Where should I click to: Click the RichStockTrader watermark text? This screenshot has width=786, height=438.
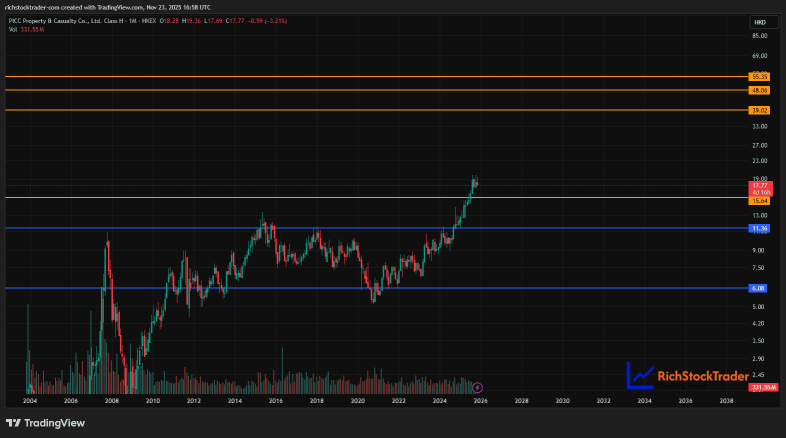point(703,376)
